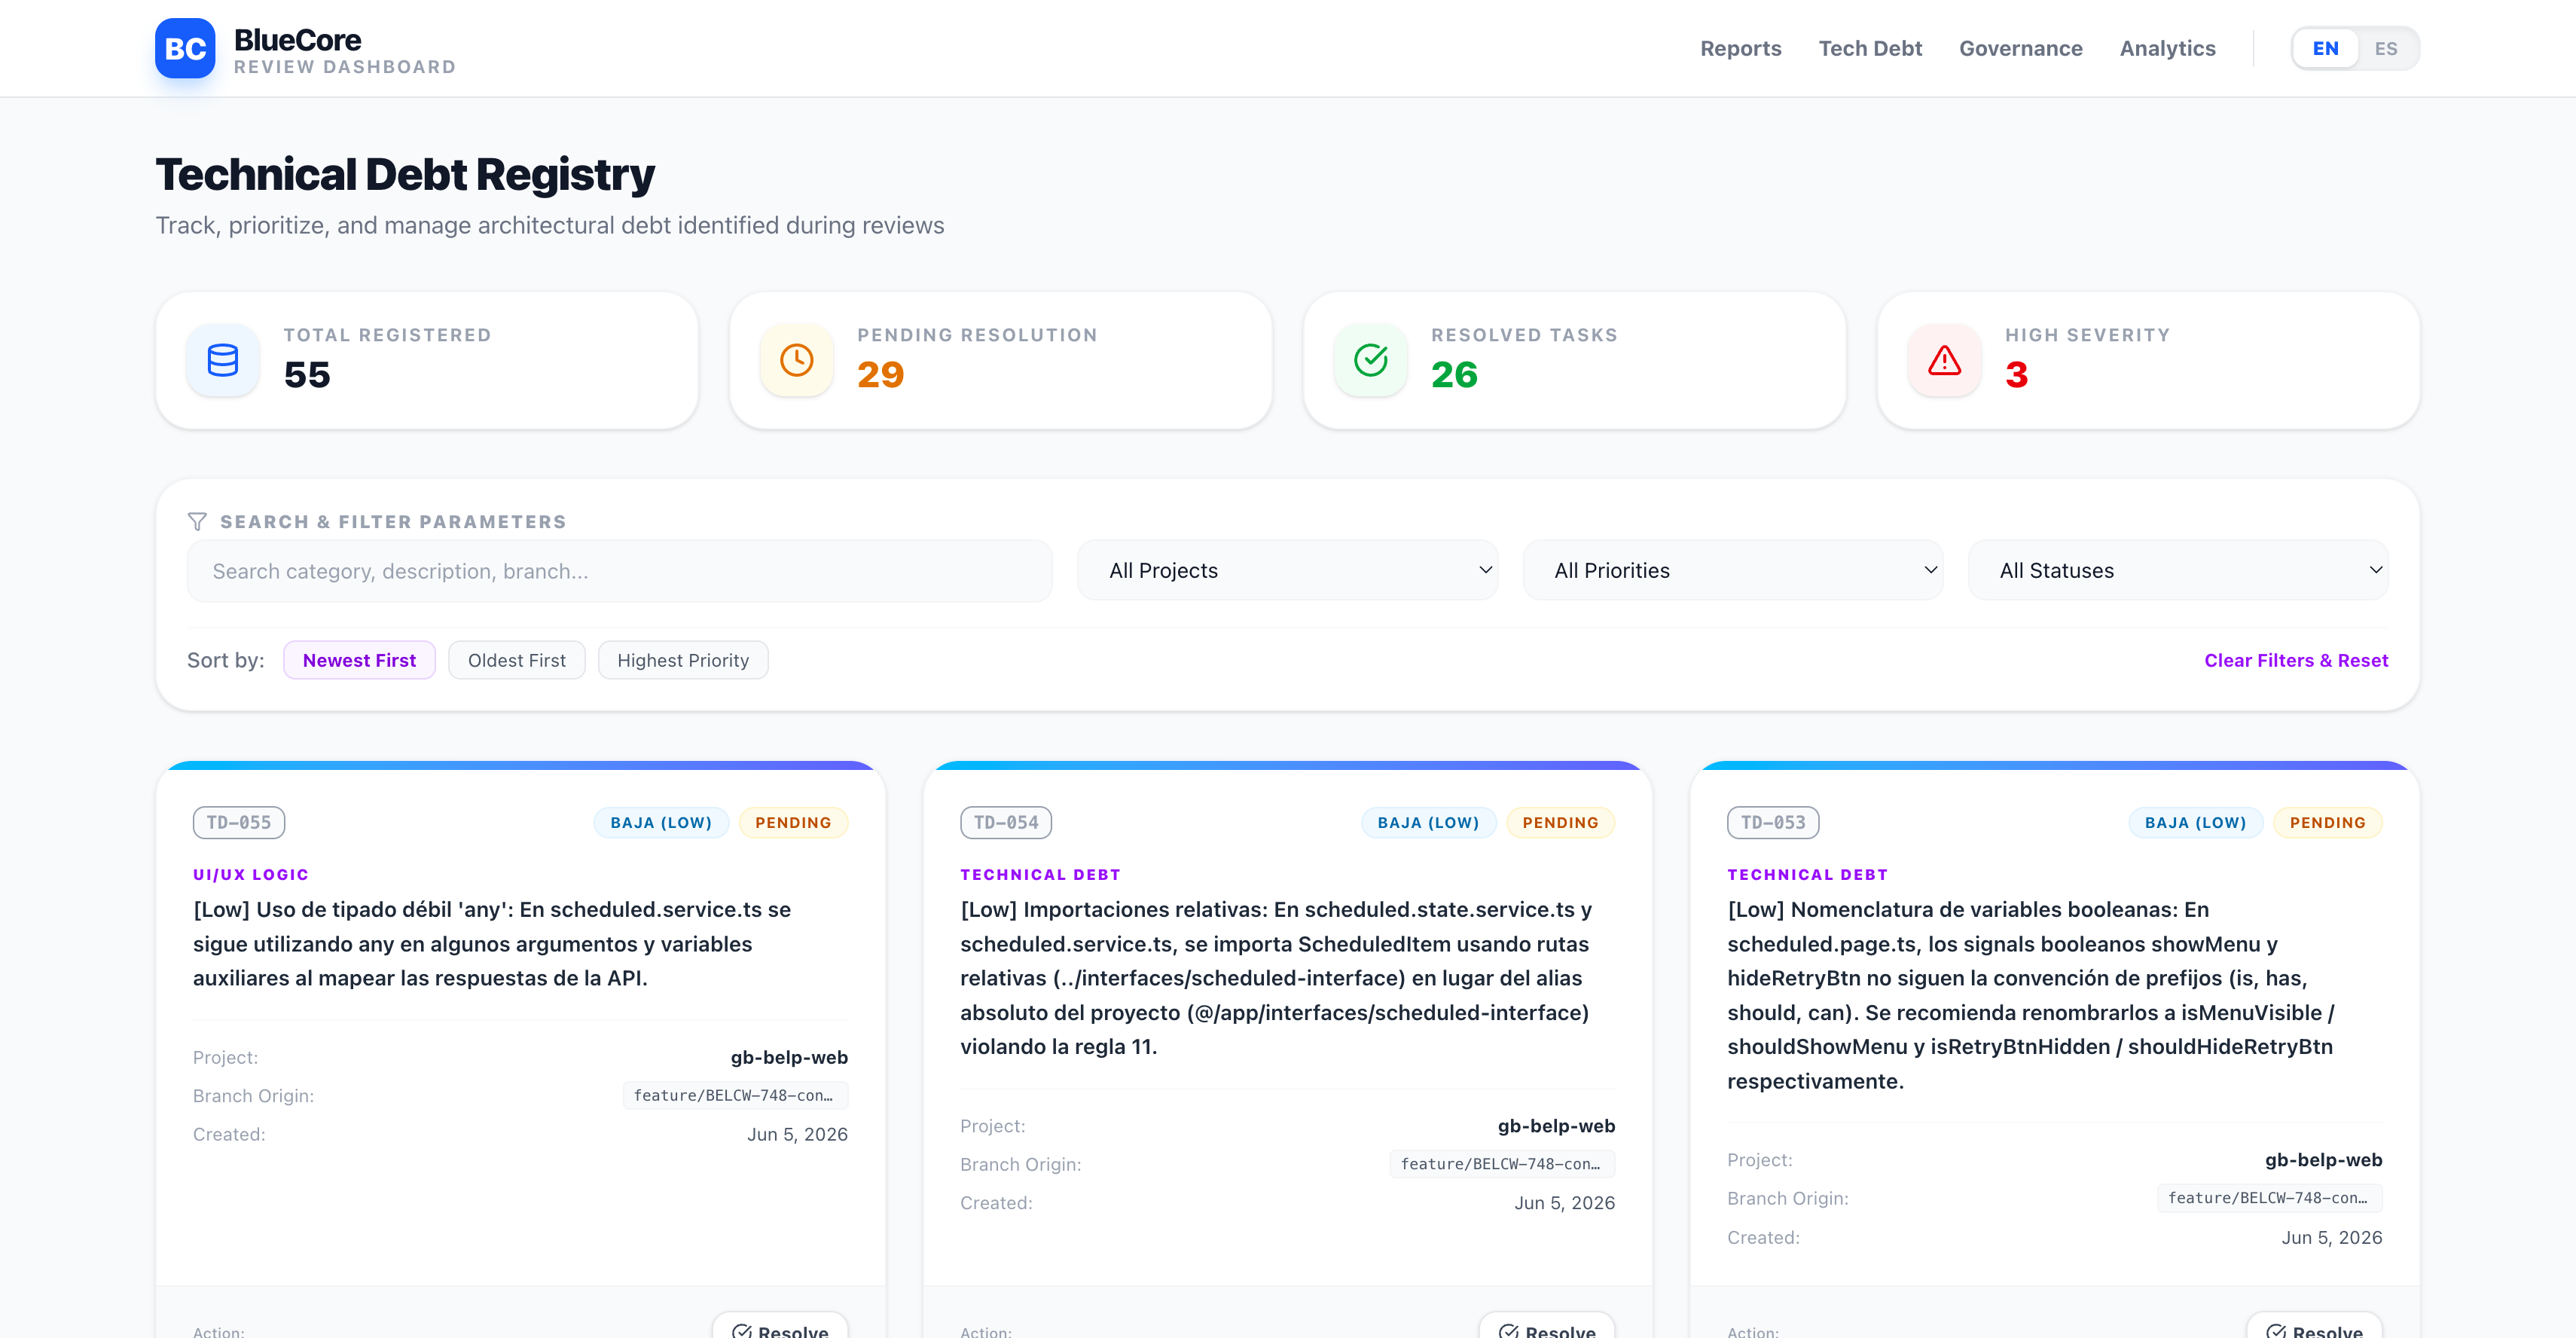The image size is (2576, 1338).
Task: Open the All Statuses dropdown
Action: pos(2178,570)
